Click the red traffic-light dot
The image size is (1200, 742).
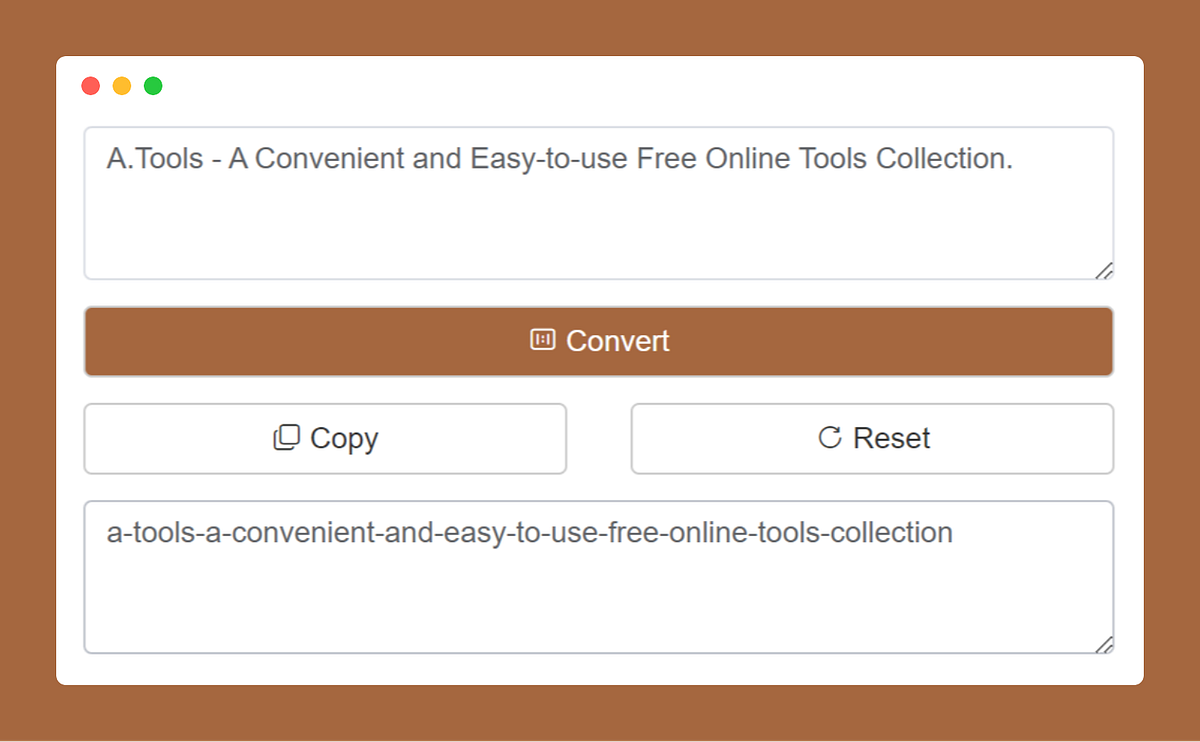pyautogui.click(x=90, y=86)
